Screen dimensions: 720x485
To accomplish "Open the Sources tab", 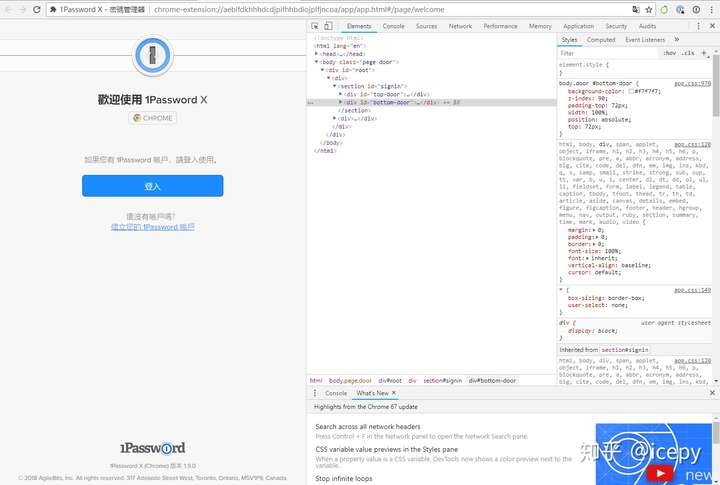I will [x=427, y=26].
